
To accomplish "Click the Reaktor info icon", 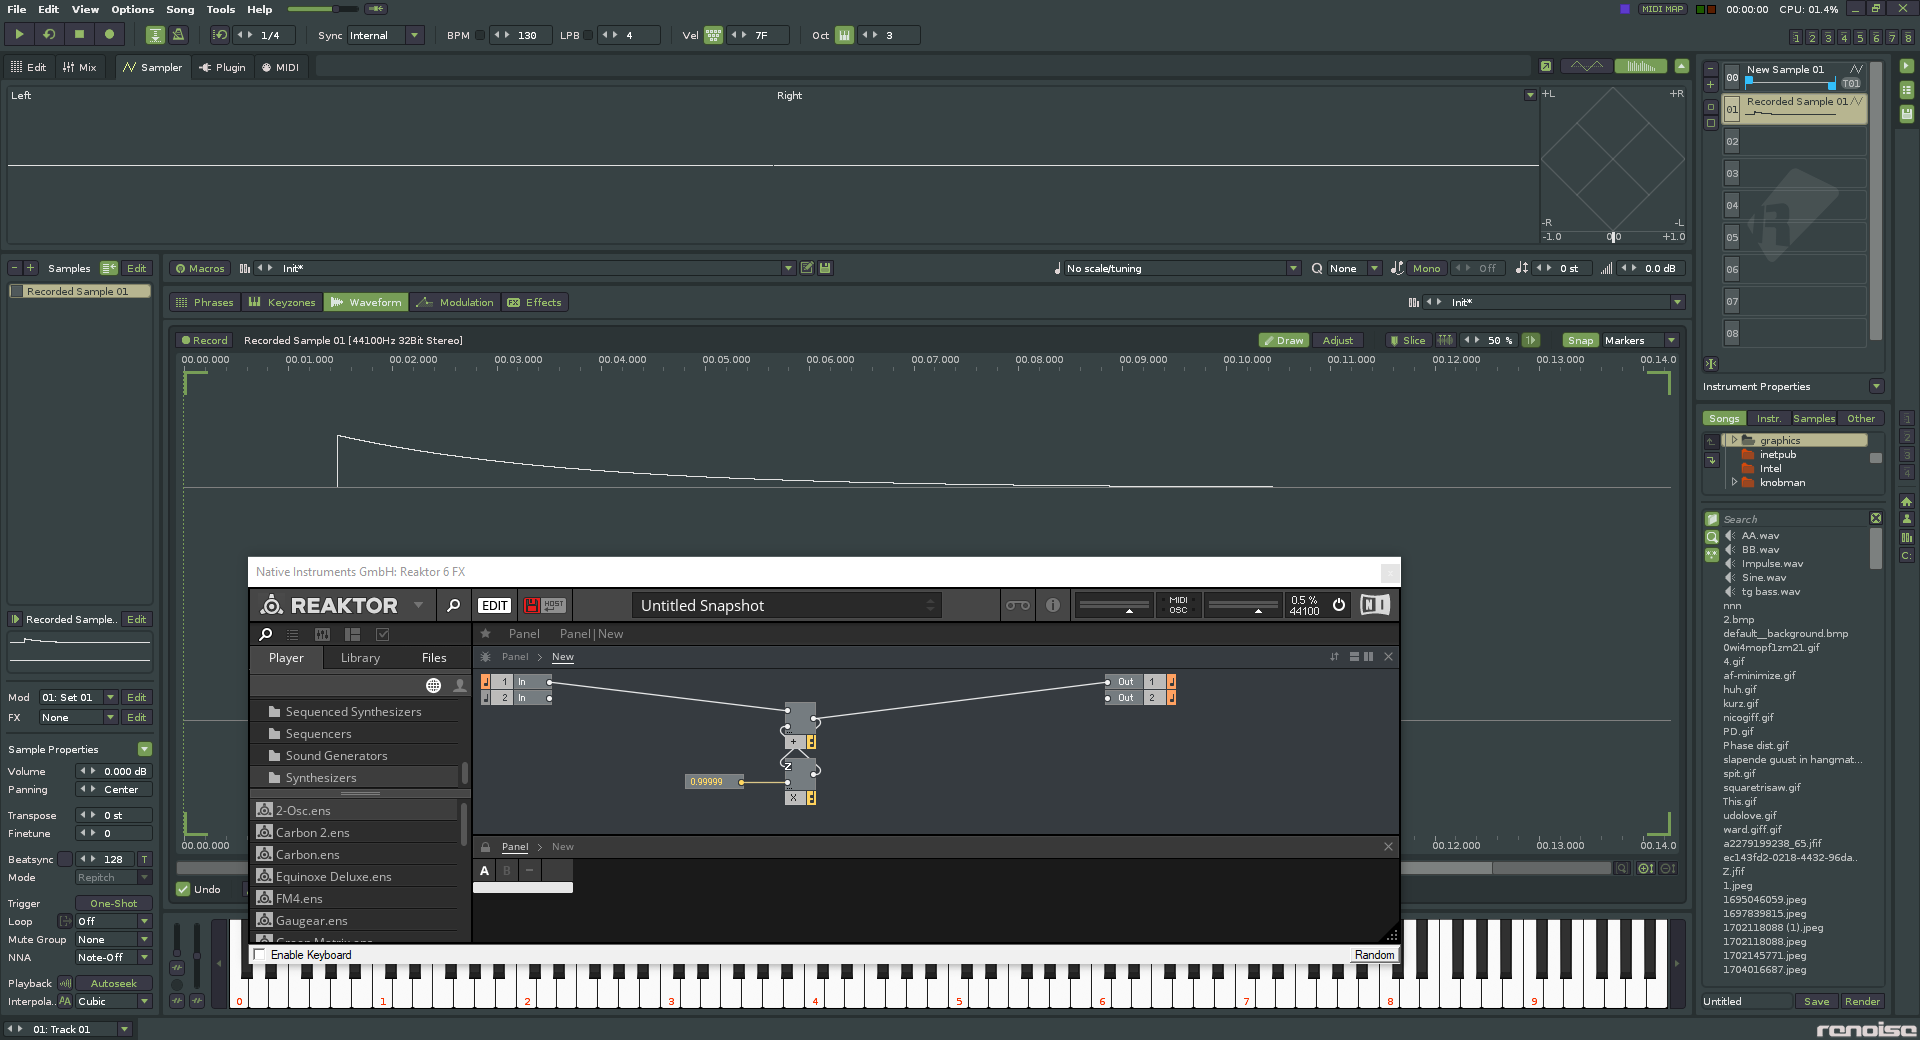I will click(1052, 605).
